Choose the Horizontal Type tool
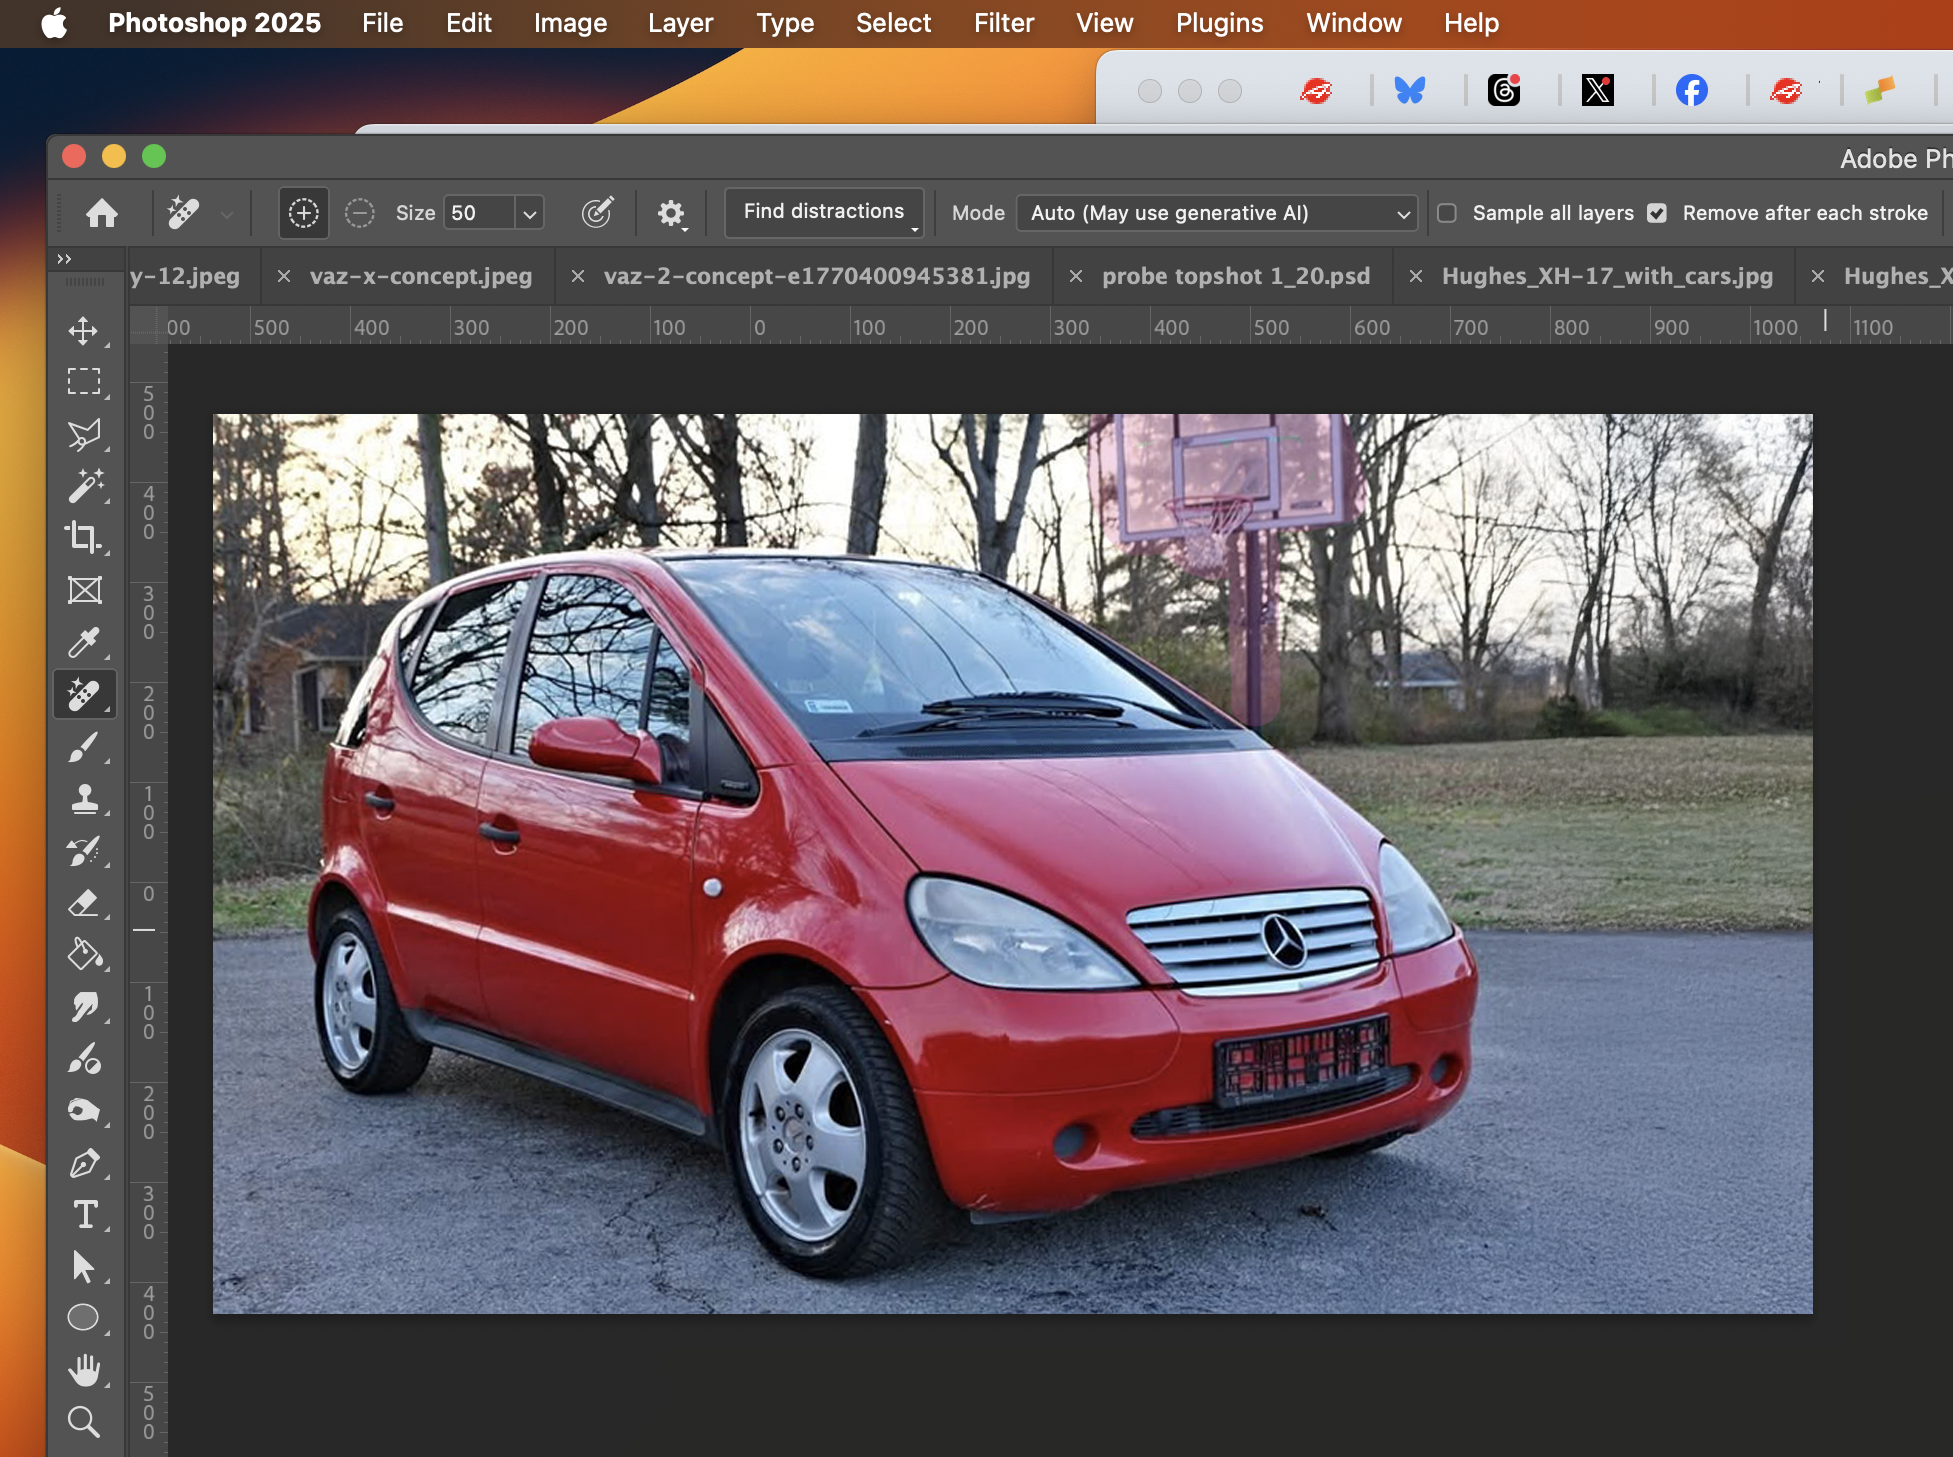The width and height of the screenshot is (1953, 1457). (85, 1215)
